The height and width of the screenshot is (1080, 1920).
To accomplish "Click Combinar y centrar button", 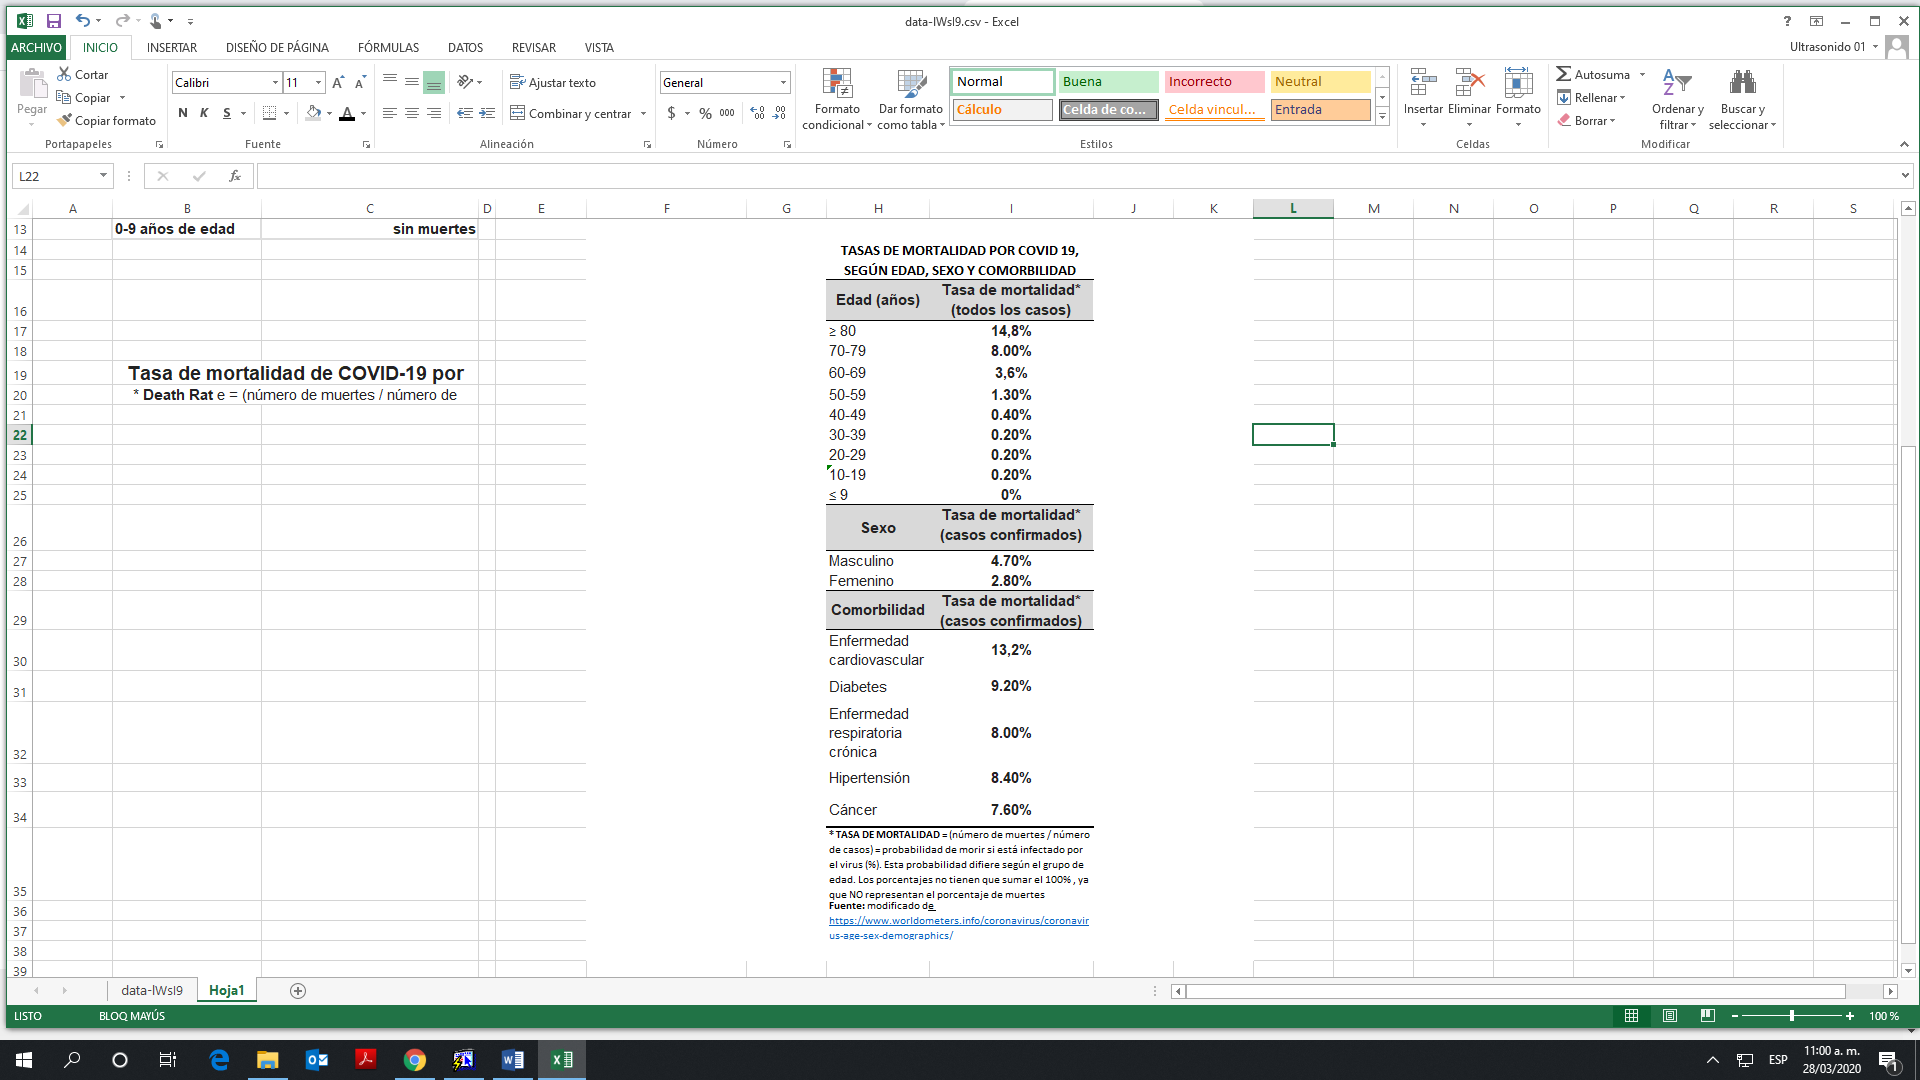I will pos(571,114).
